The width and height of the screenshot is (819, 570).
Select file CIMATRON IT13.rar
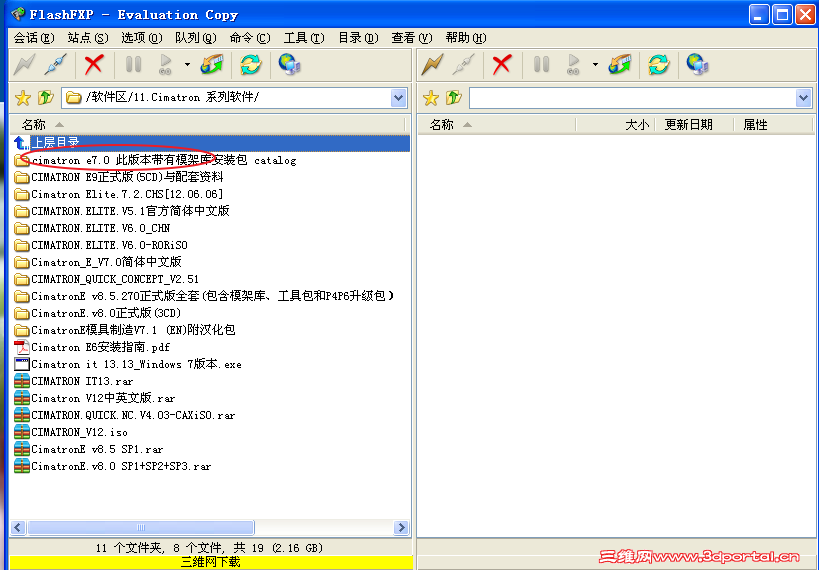(74, 381)
